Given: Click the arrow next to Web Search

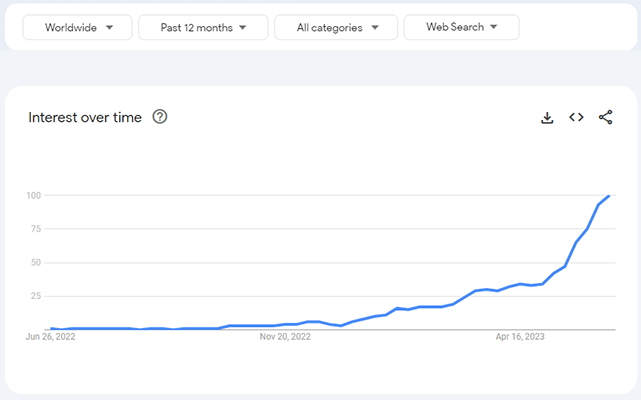Looking at the screenshot, I should coord(494,27).
